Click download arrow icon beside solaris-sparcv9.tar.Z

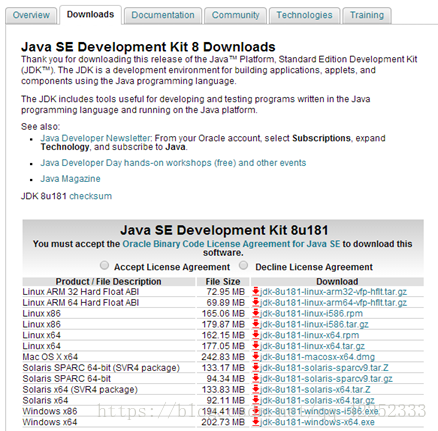pyautogui.click(x=256, y=368)
